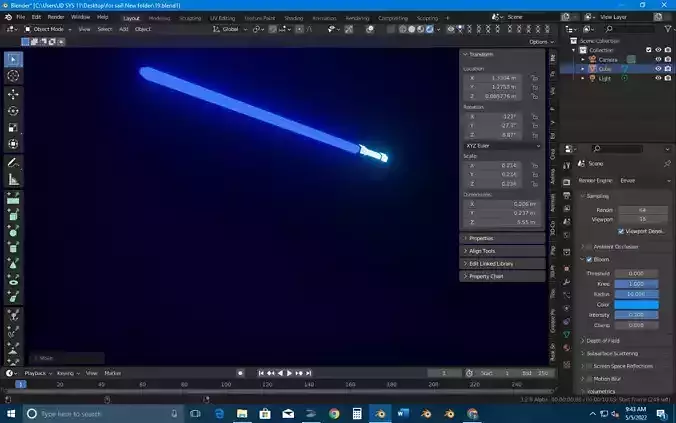Hide the Cube with its eye icon
Image resolution: width=676 pixels, height=423 pixels.
tap(658, 69)
